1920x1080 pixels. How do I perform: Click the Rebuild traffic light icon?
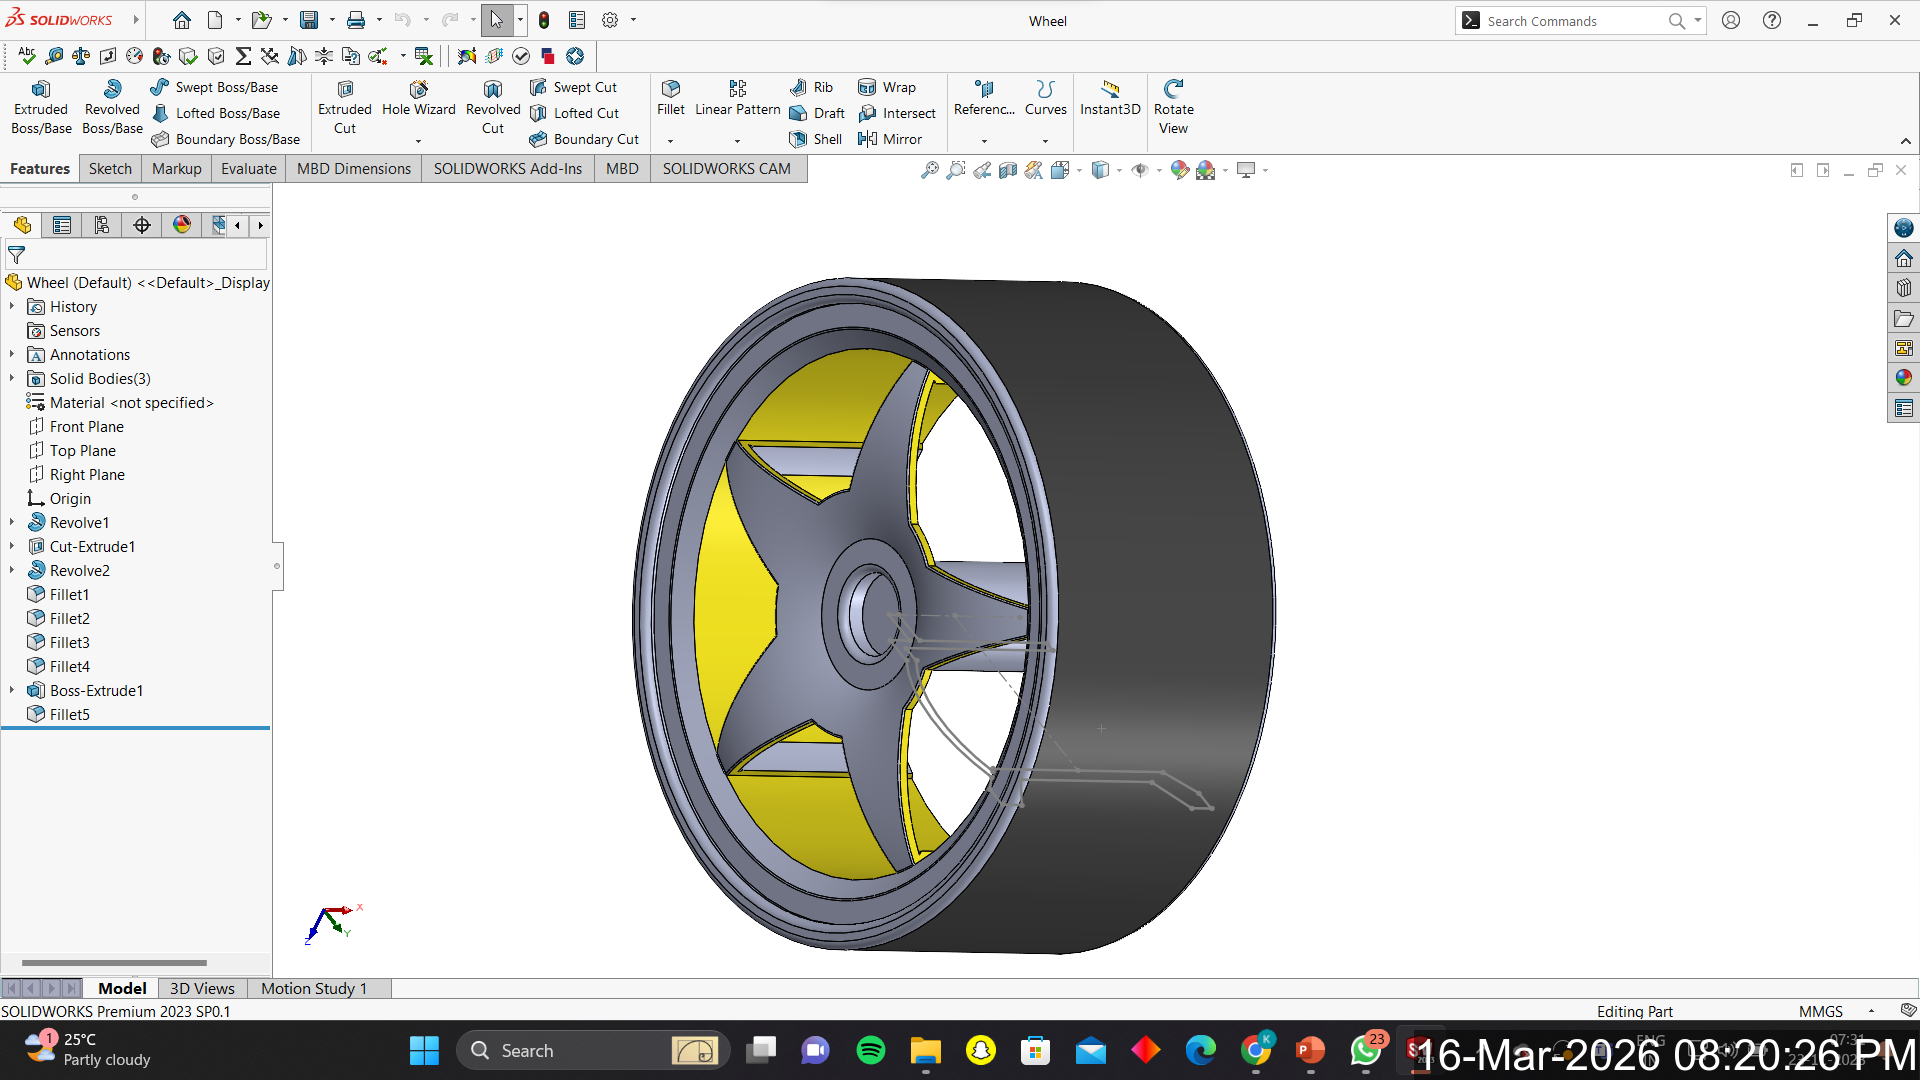[x=543, y=20]
